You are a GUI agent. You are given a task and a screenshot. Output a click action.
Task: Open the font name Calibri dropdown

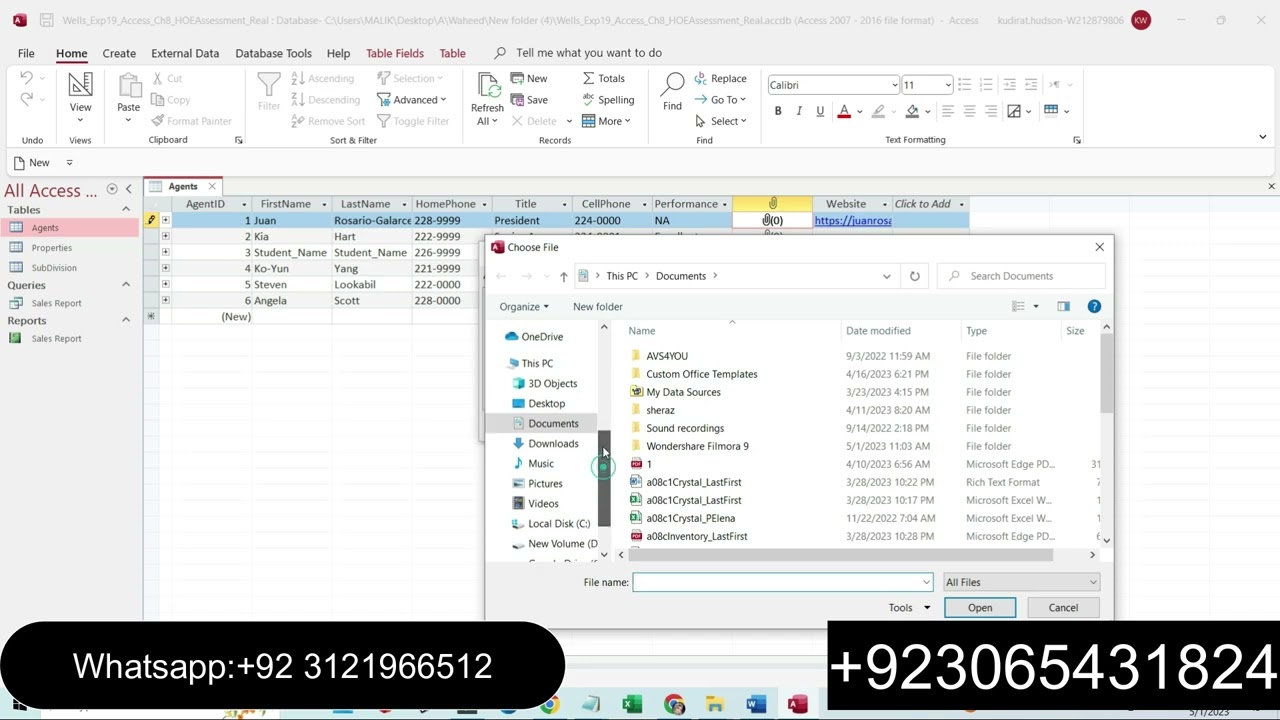tap(894, 85)
